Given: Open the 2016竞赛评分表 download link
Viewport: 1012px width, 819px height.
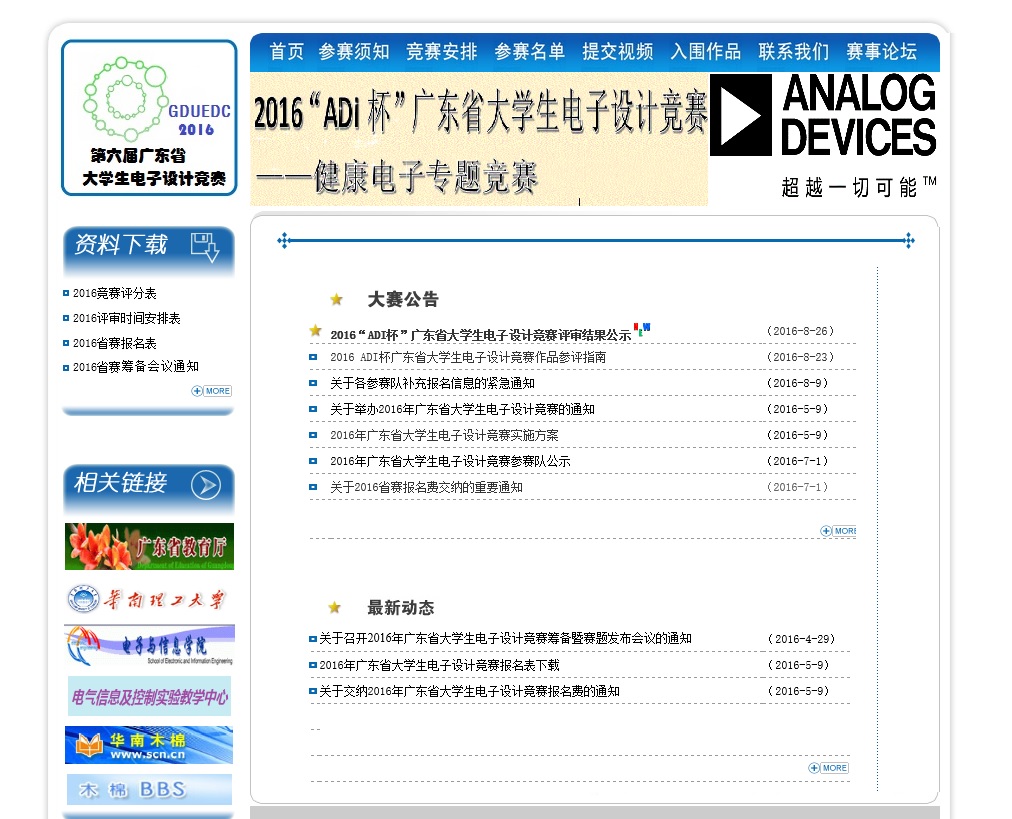Looking at the screenshot, I should pos(115,293).
